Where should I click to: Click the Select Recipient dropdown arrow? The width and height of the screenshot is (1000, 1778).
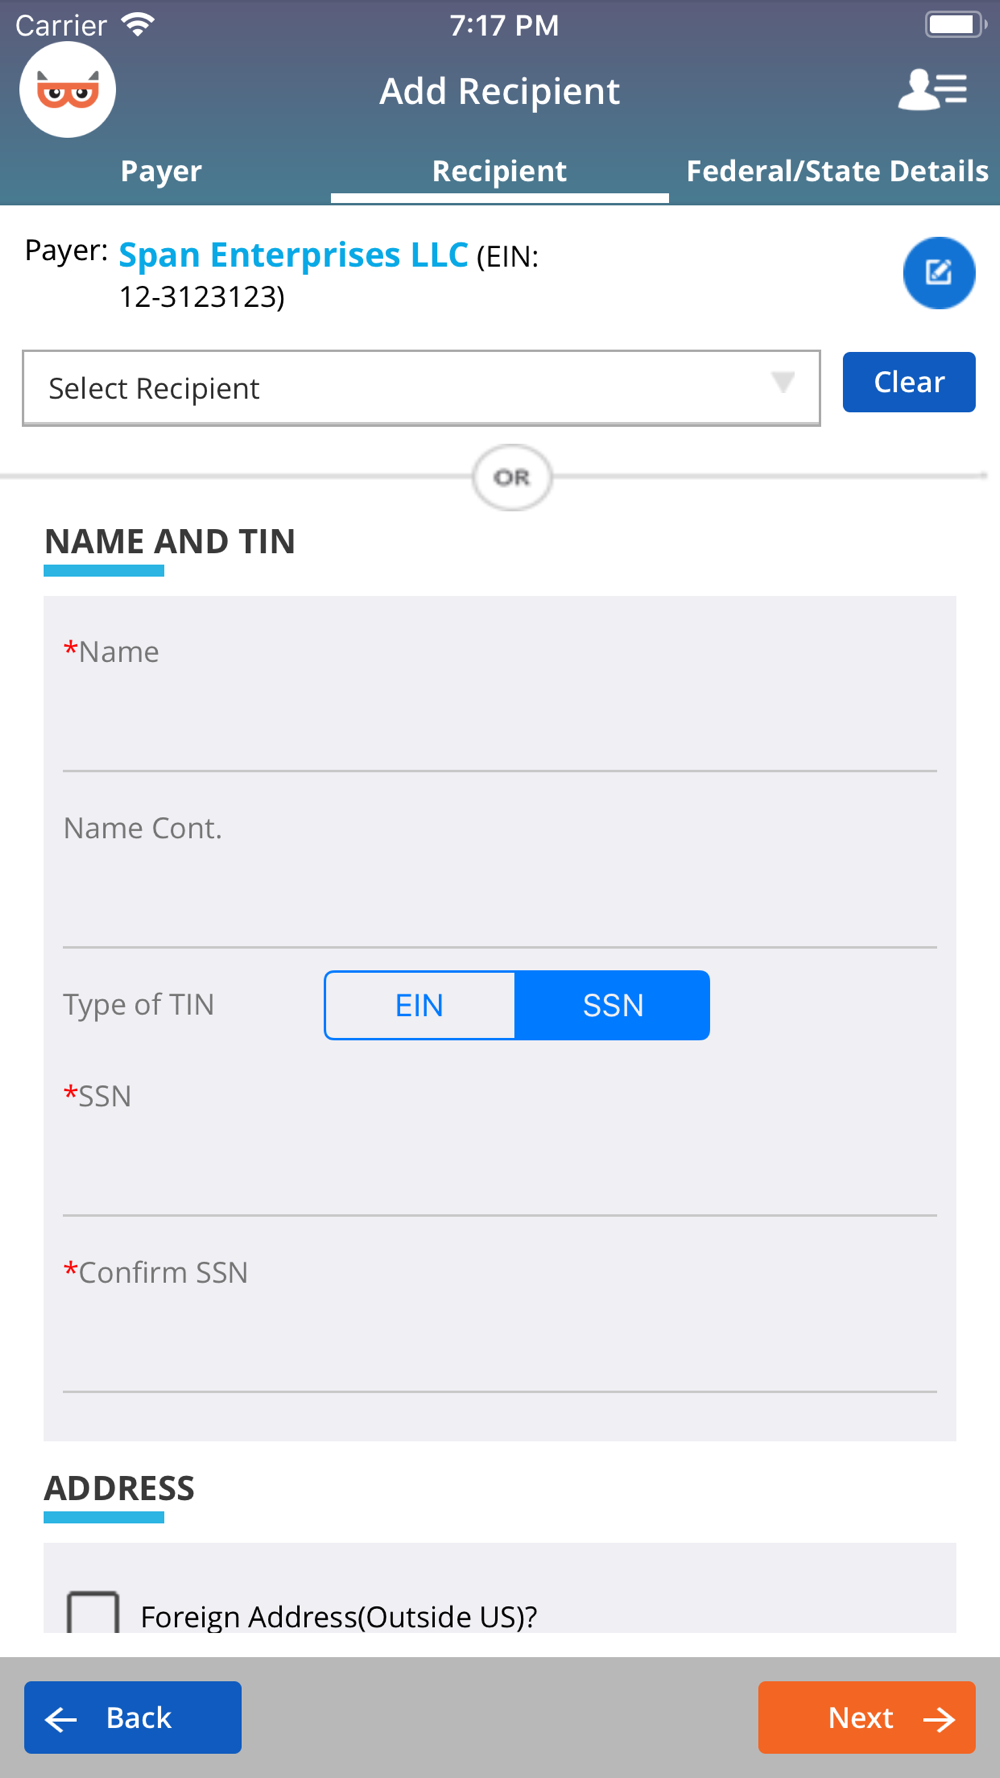click(x=783, y=383)
